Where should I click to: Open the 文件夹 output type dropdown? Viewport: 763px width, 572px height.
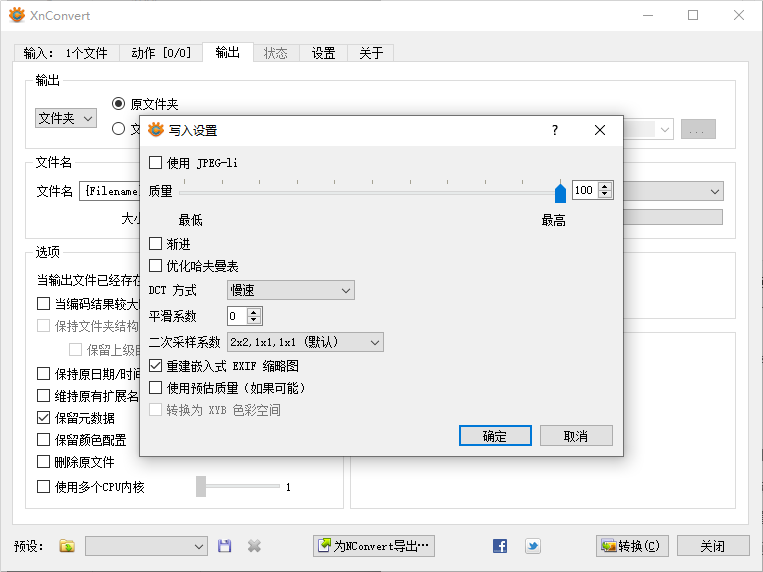66,118
